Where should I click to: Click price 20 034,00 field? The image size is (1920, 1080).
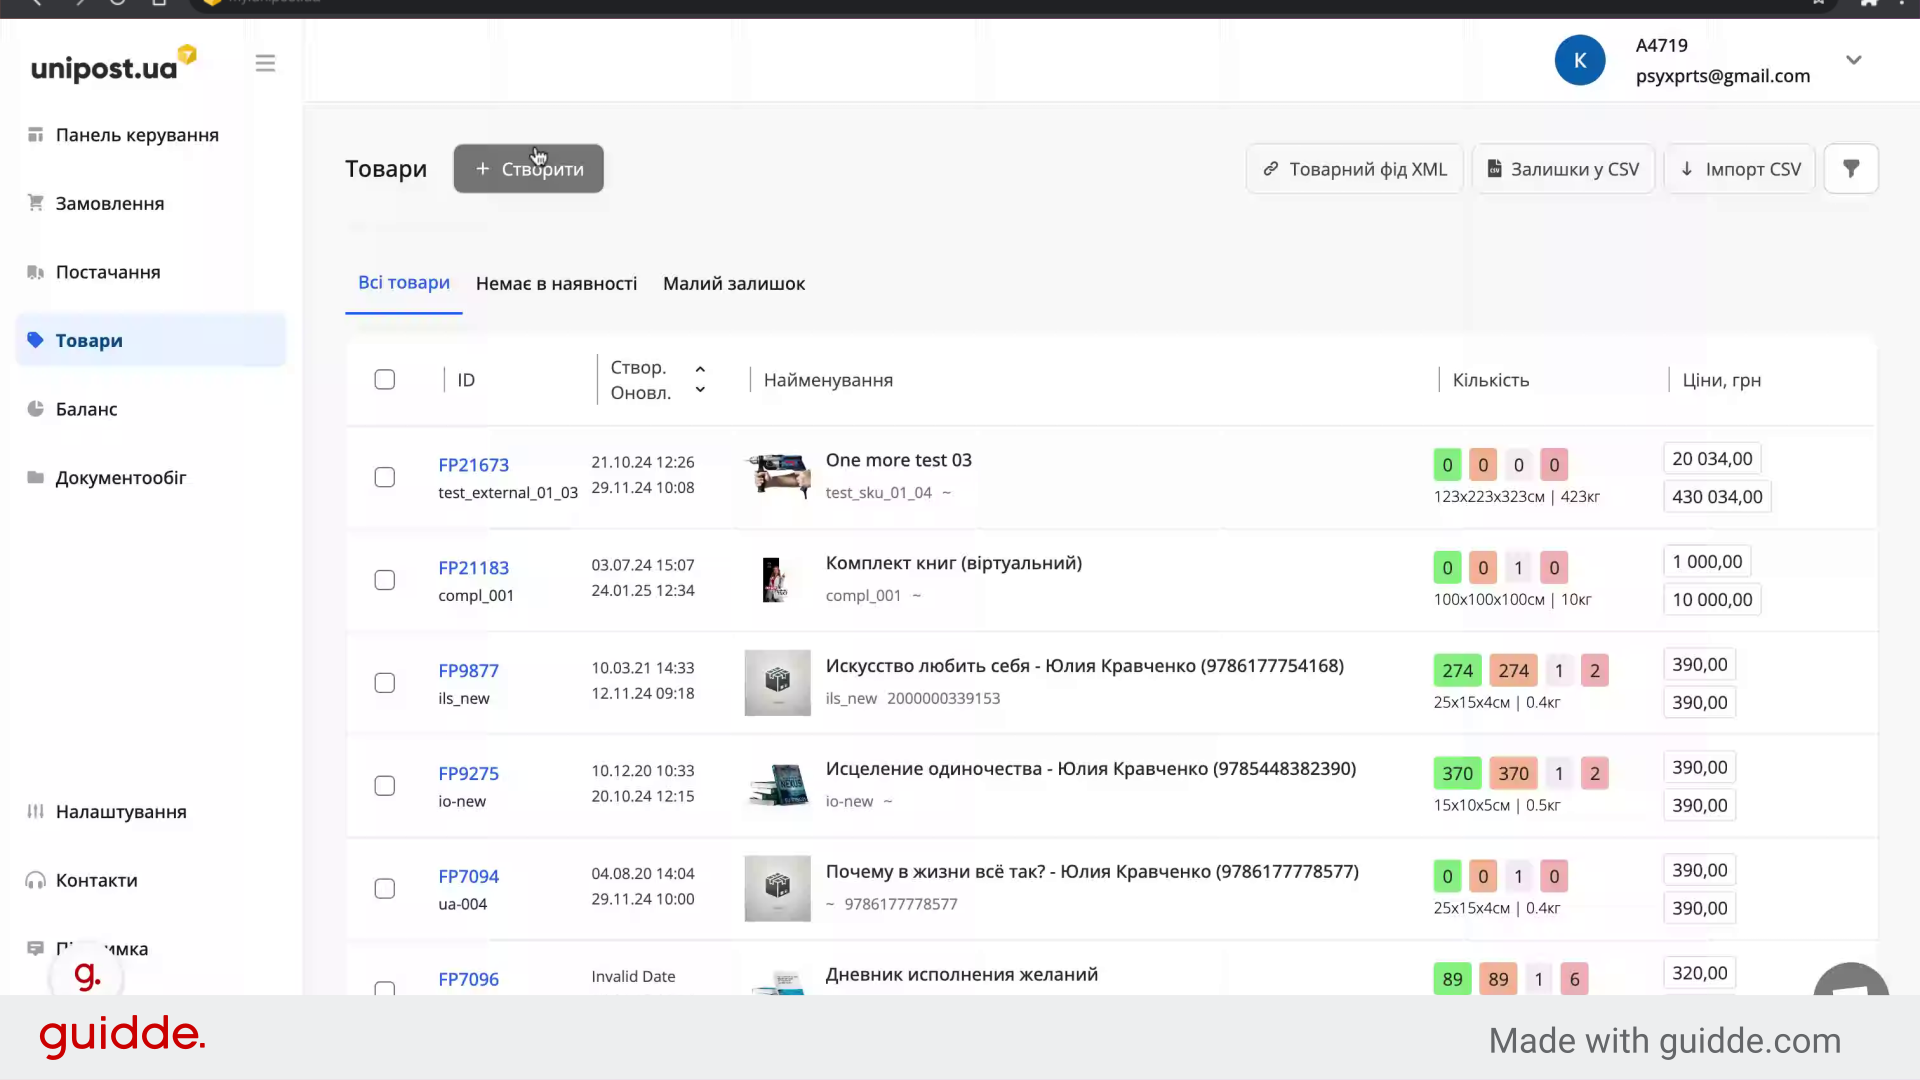(x=1712, y=459)
